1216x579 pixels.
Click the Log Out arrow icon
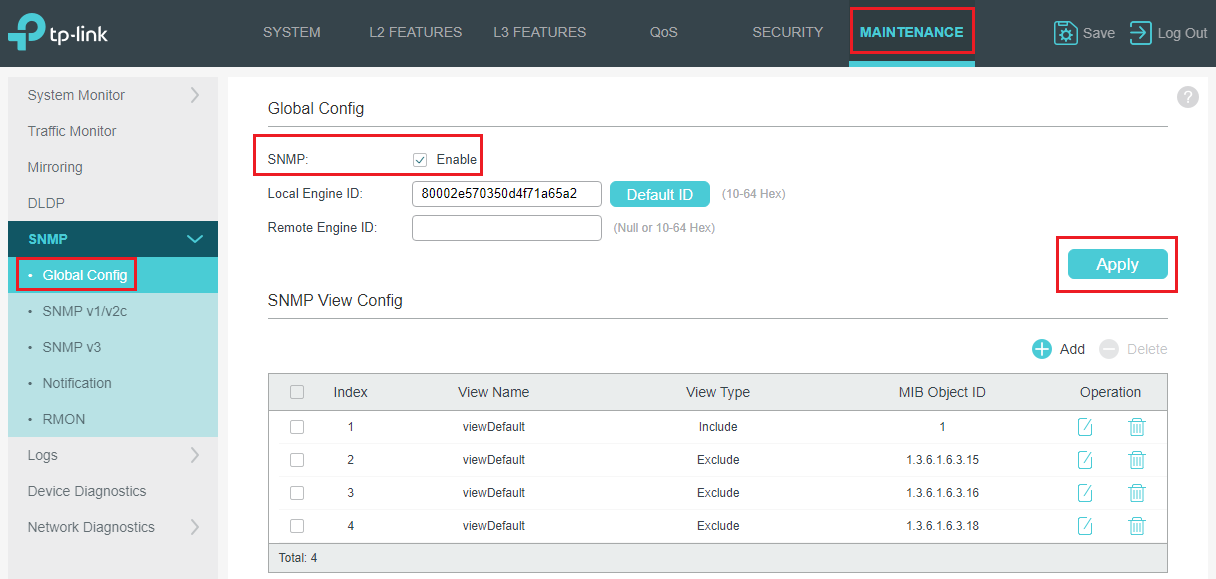click(x=1140, y=33)
